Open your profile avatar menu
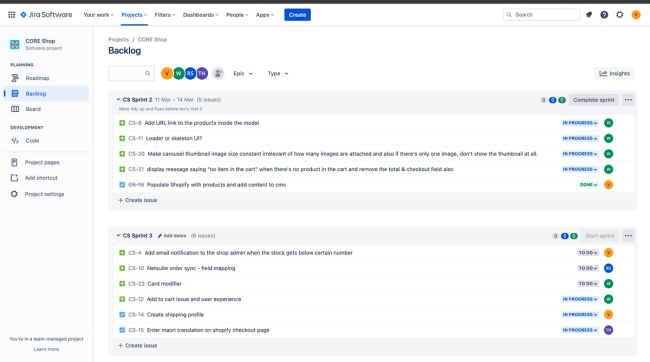 tap(636, 15)
